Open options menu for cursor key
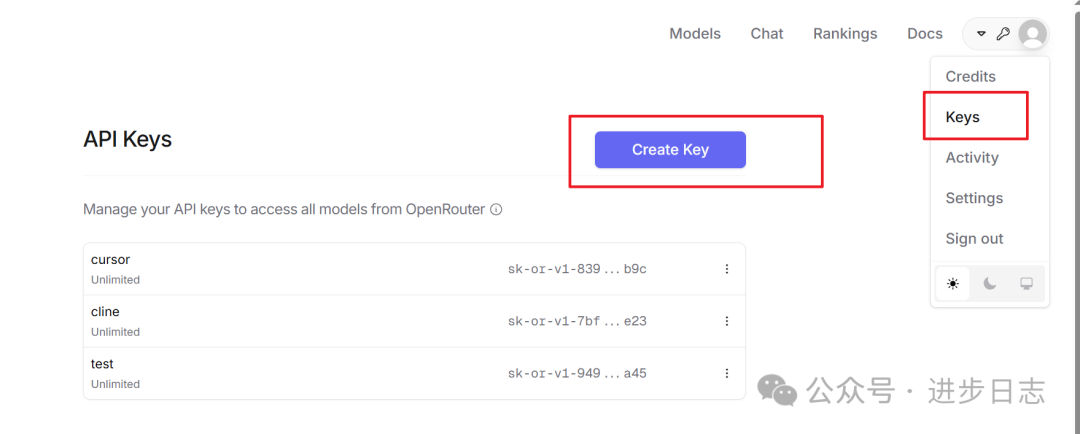1080x434 pixels. tap(726, 269)
